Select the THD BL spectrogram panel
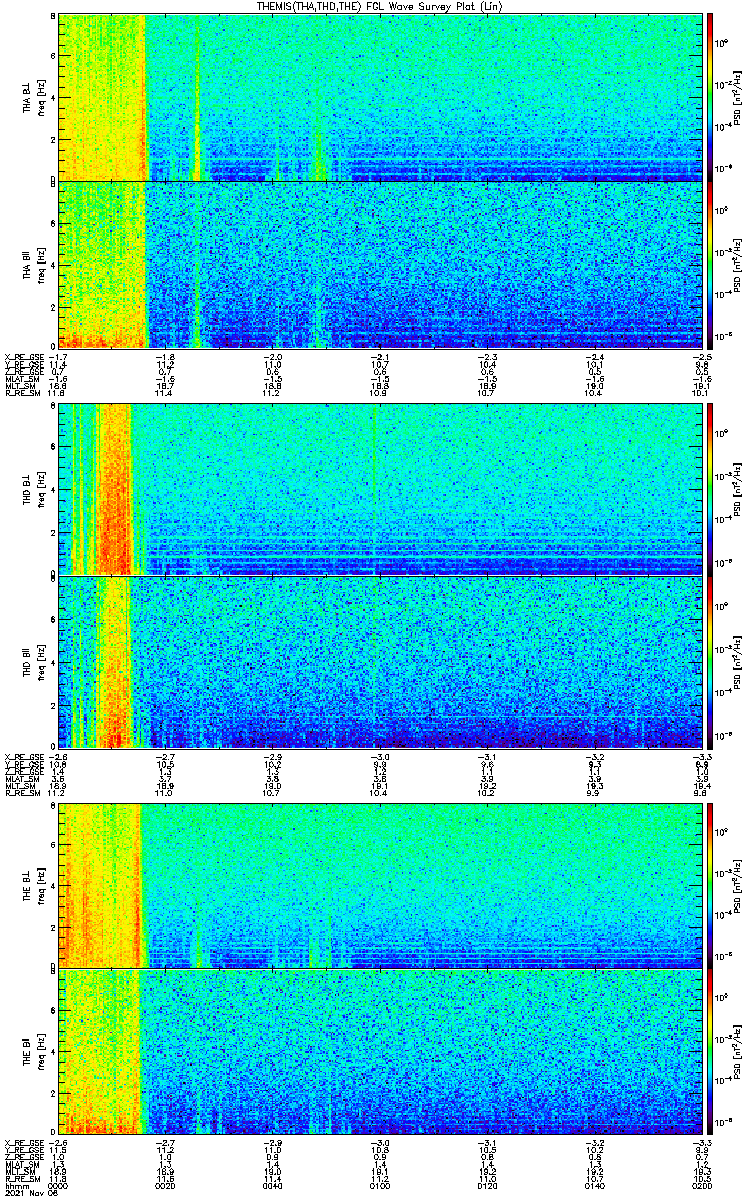The image size is (750, 1200). click(381, 490)
